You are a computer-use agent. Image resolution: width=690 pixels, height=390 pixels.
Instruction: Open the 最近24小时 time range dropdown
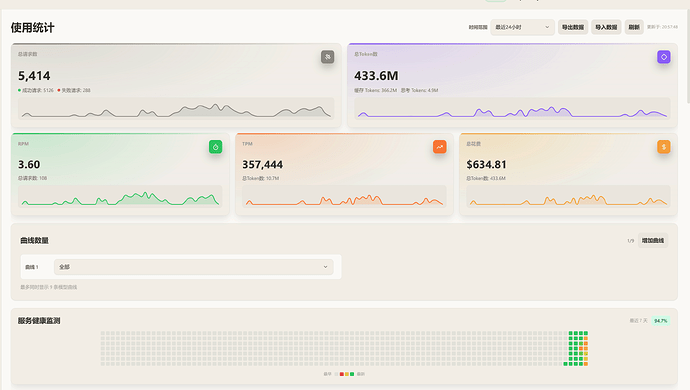522,27
